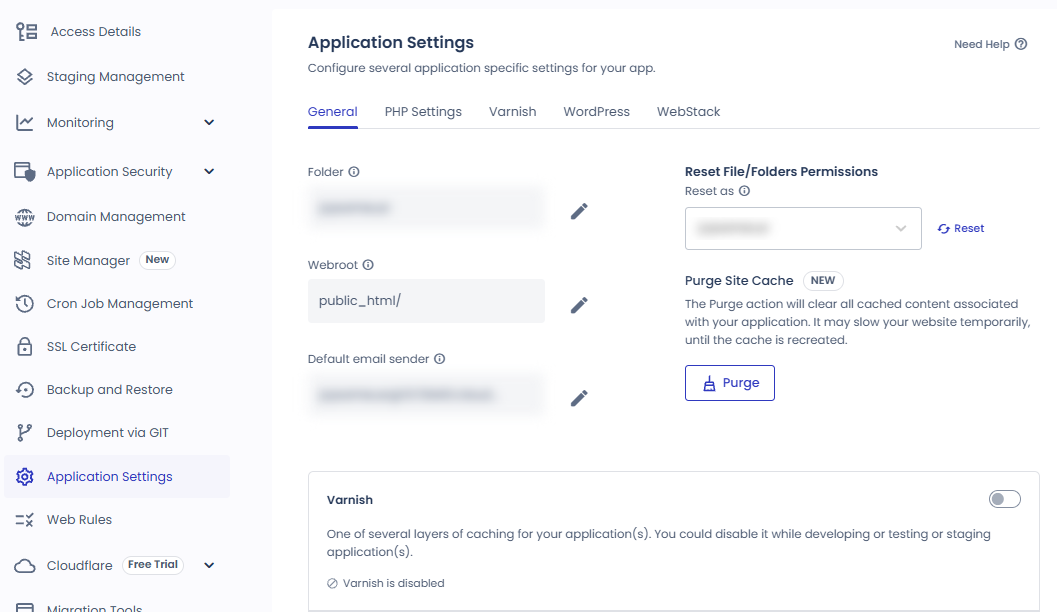Click the Staging Management layers icon
1057x612 pixels.
coord(25,77)
